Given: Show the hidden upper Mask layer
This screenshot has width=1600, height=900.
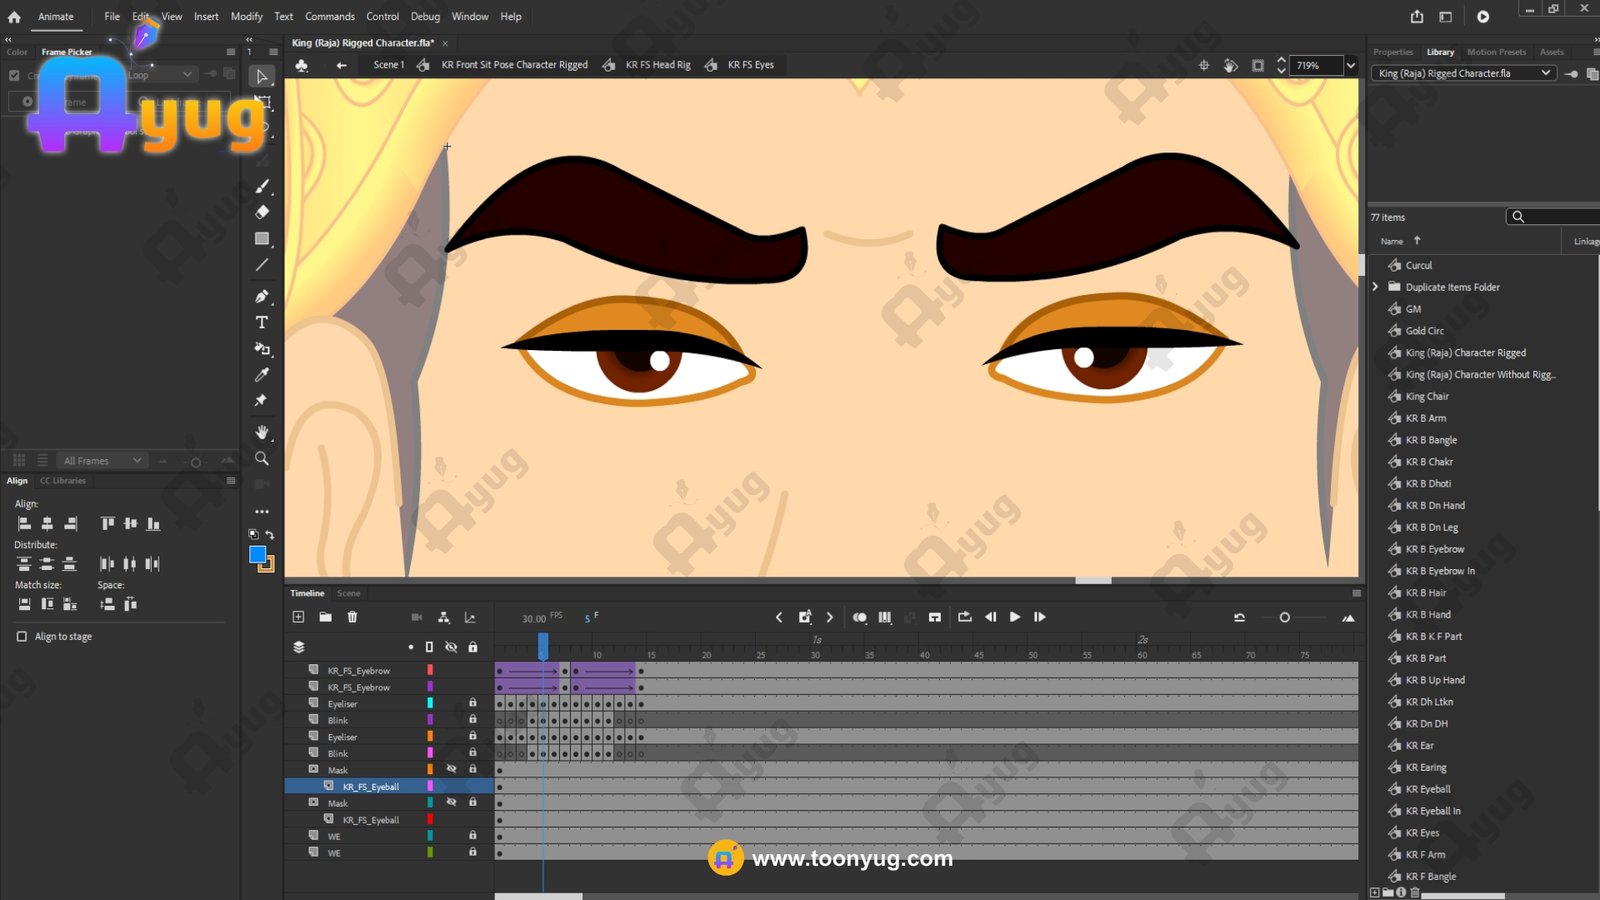Looking at the screenshot, I should [451, 769].
